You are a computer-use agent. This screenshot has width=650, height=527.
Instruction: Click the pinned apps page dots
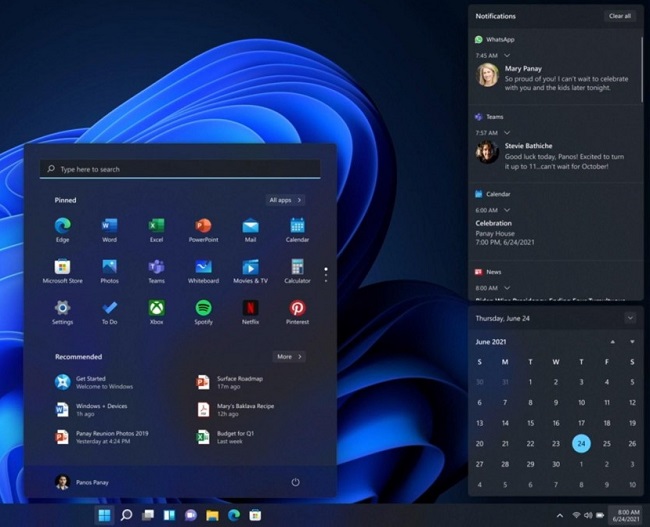[326, 275]
